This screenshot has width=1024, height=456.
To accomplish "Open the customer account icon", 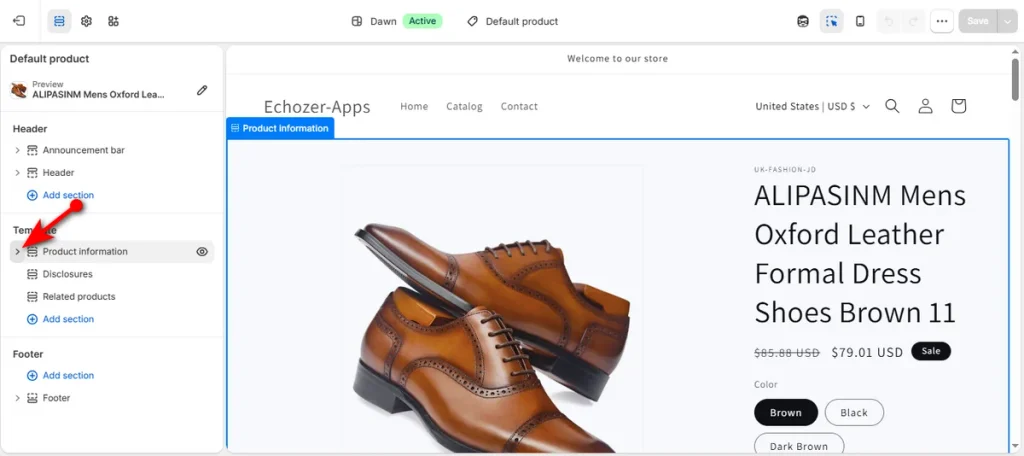I will click(925, 106).
